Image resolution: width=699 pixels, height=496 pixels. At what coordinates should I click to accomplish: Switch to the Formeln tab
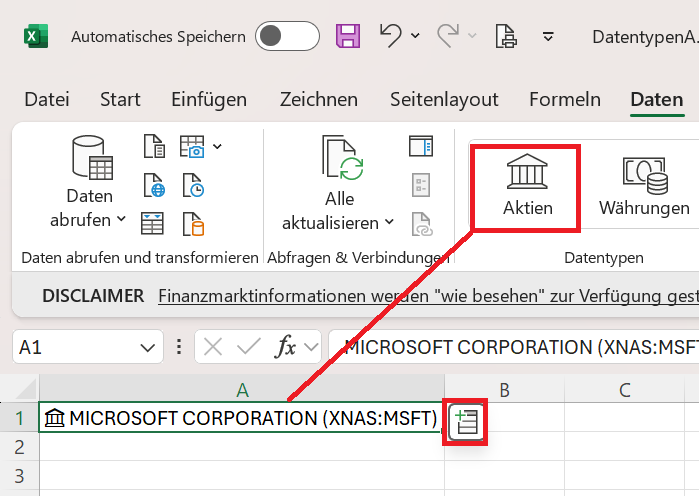(565, 99)
